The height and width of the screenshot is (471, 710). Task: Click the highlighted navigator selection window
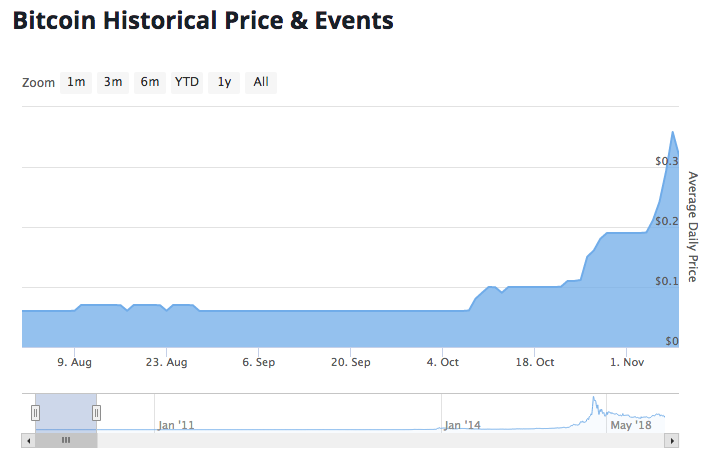click(x=66, y=413)
